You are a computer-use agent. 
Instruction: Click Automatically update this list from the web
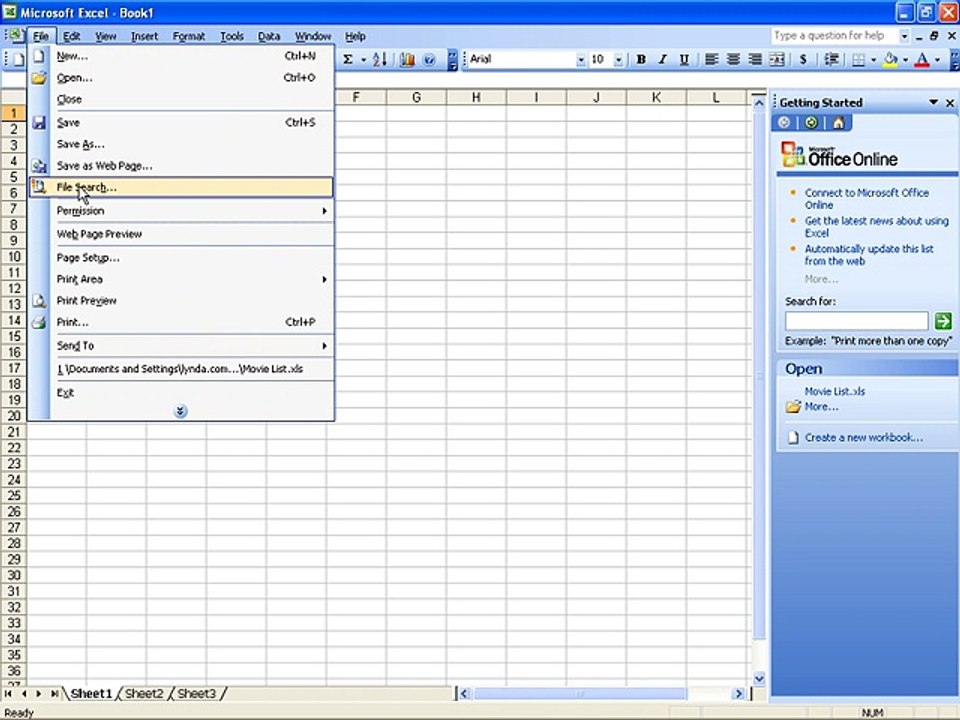869,255
